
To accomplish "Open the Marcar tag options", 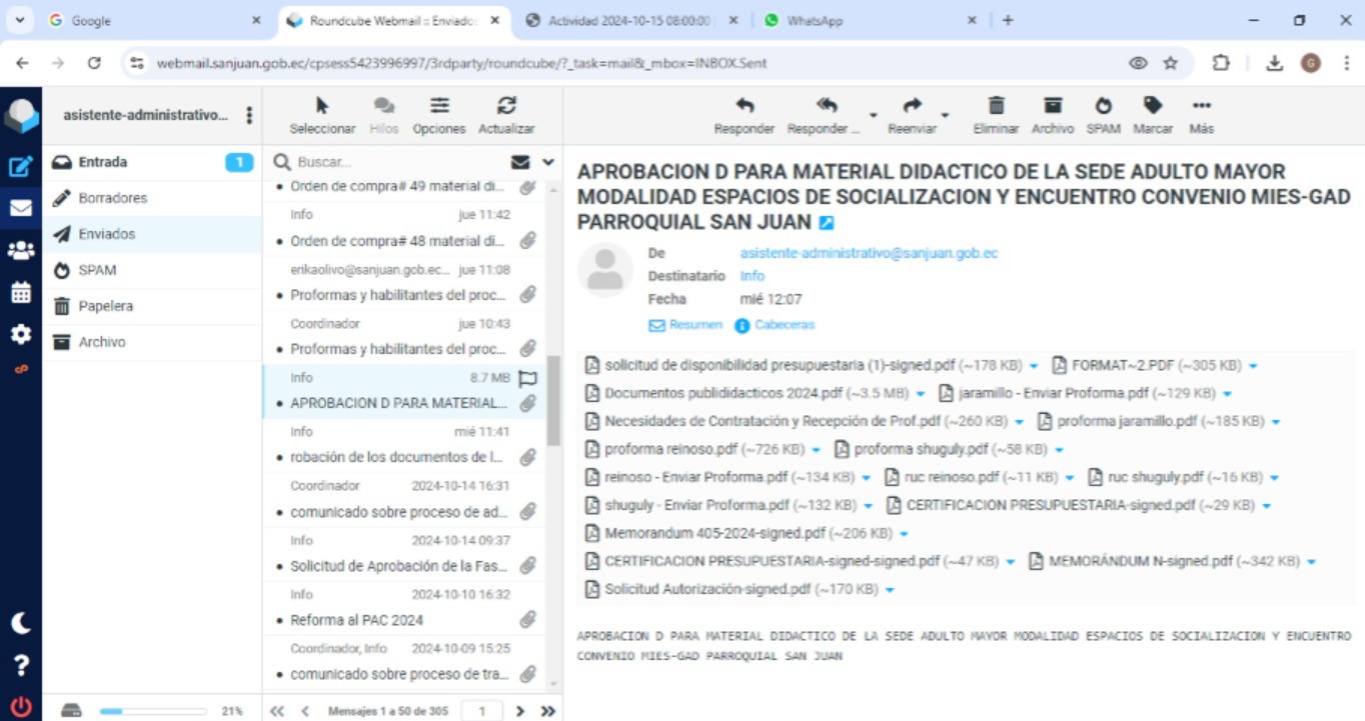I will pyautogui.click(x=1153, y=106).
